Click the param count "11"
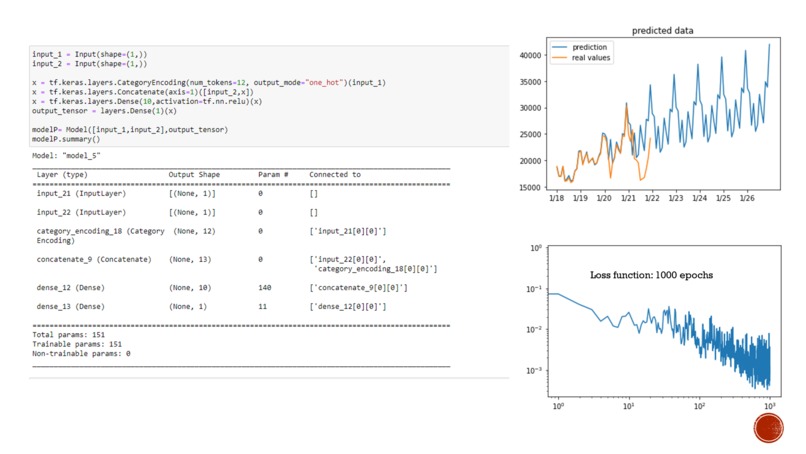 point(263,306)
